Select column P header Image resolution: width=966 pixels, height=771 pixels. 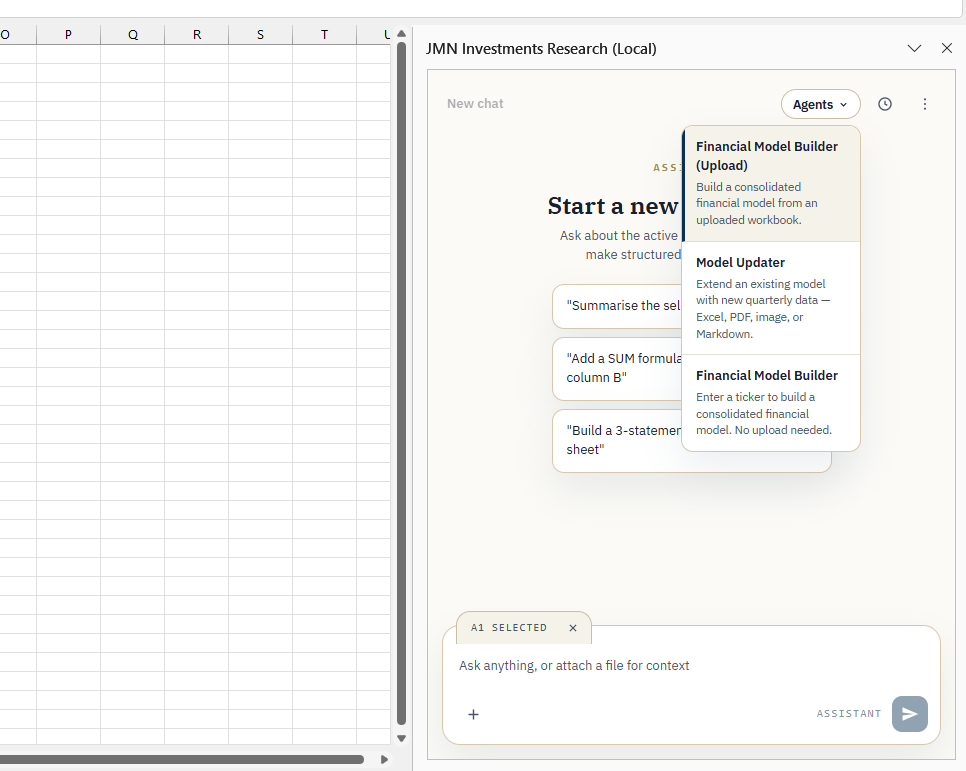click(x=68, y=35)
